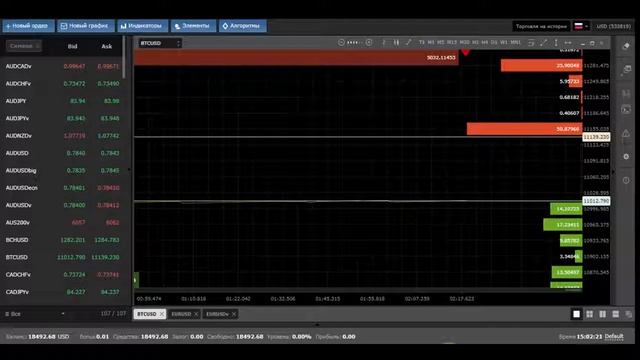Click Торговля на истории button
The width and height of the screenshot is (640, 360).
(541, 26)
